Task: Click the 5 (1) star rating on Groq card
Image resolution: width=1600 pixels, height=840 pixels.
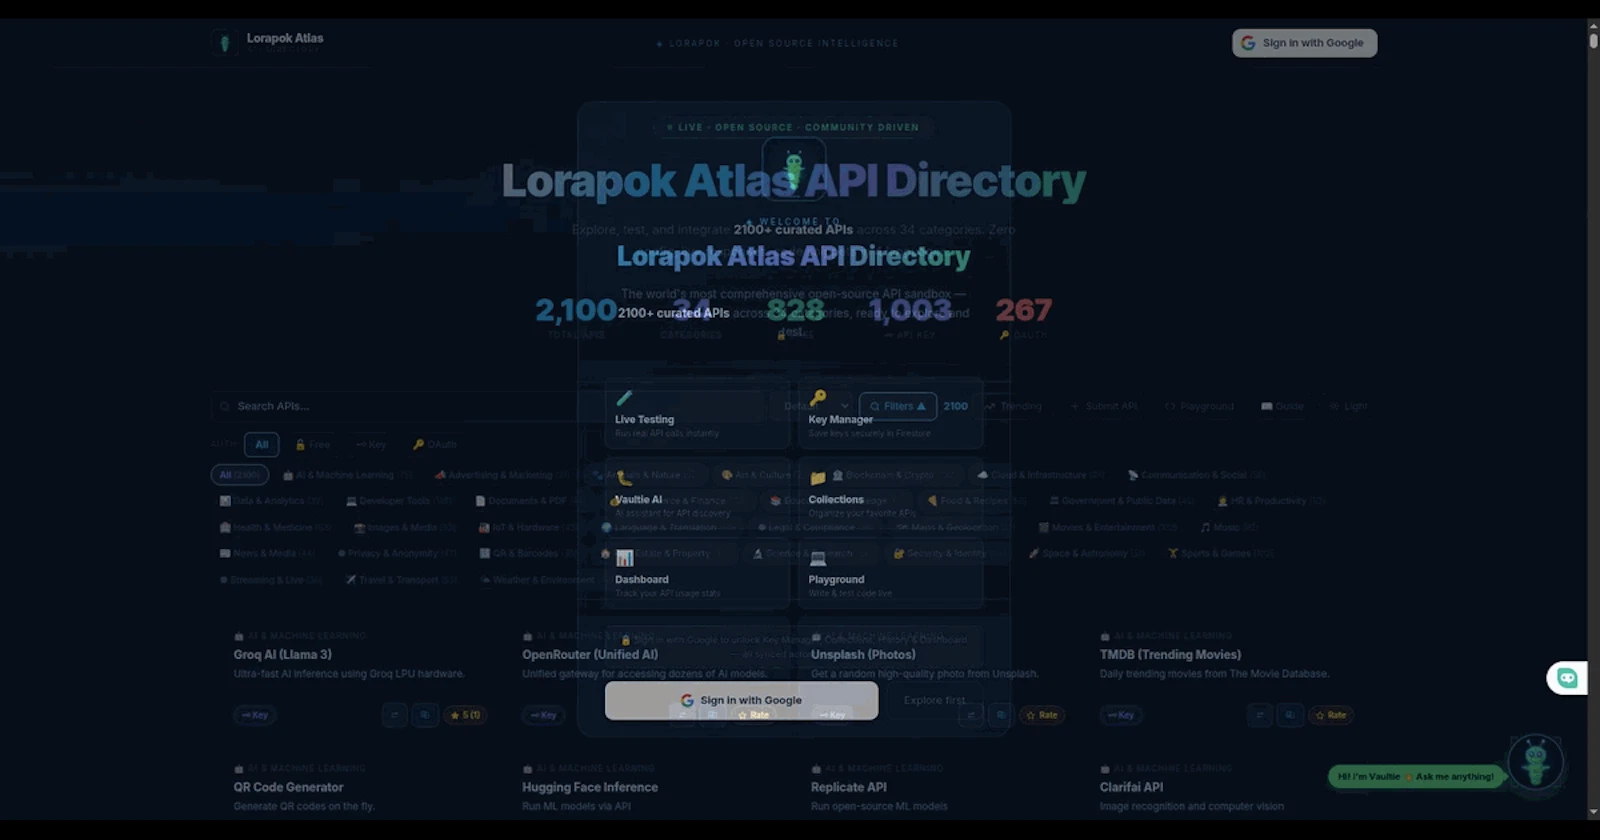Action: click(x=465, y=715)
